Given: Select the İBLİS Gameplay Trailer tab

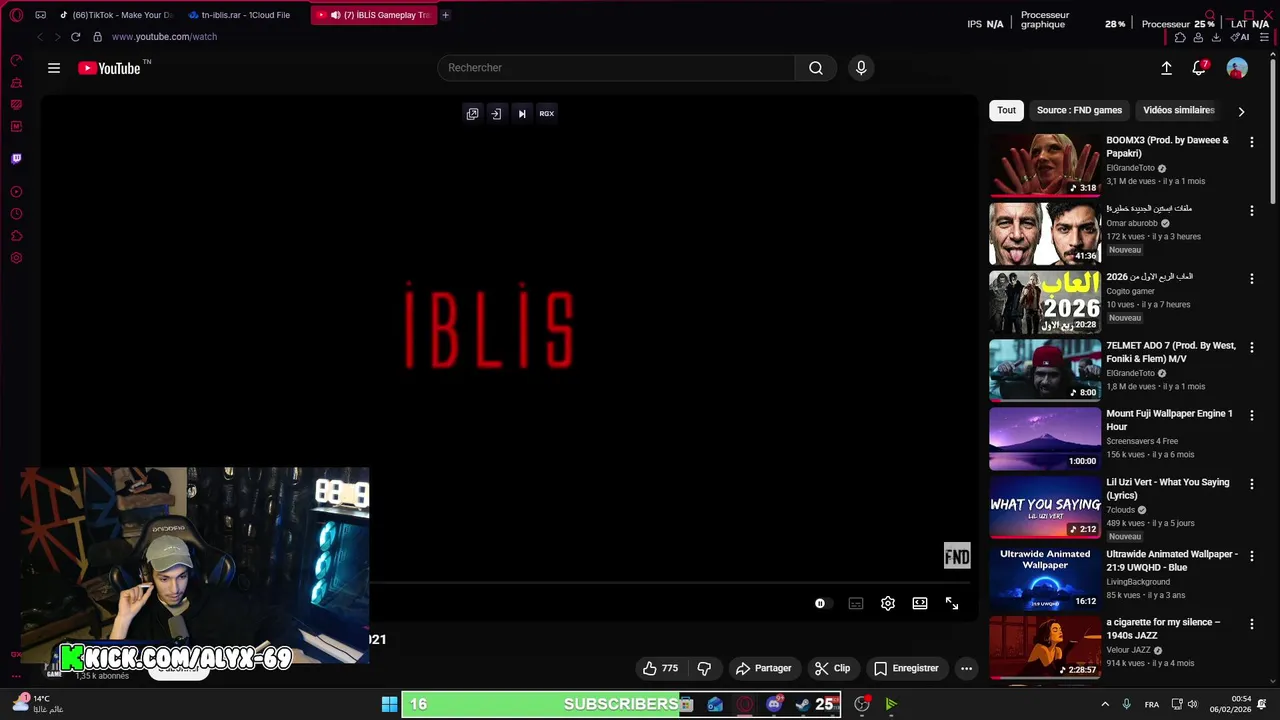Looking at the screenshot, I should tap(375, 15).
